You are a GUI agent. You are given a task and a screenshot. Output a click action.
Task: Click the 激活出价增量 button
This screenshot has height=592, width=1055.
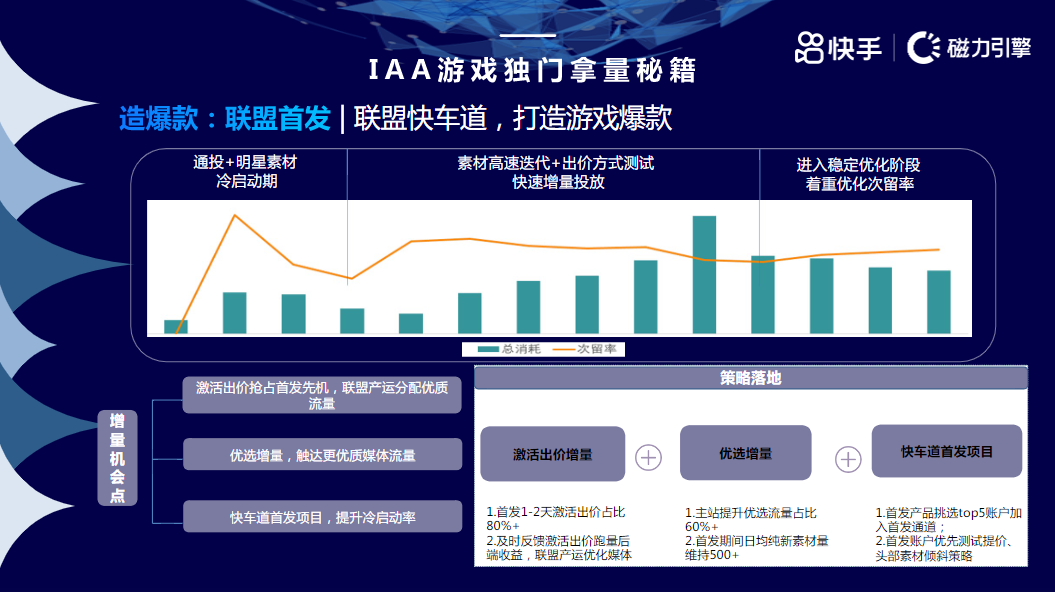tap(554, 452)
